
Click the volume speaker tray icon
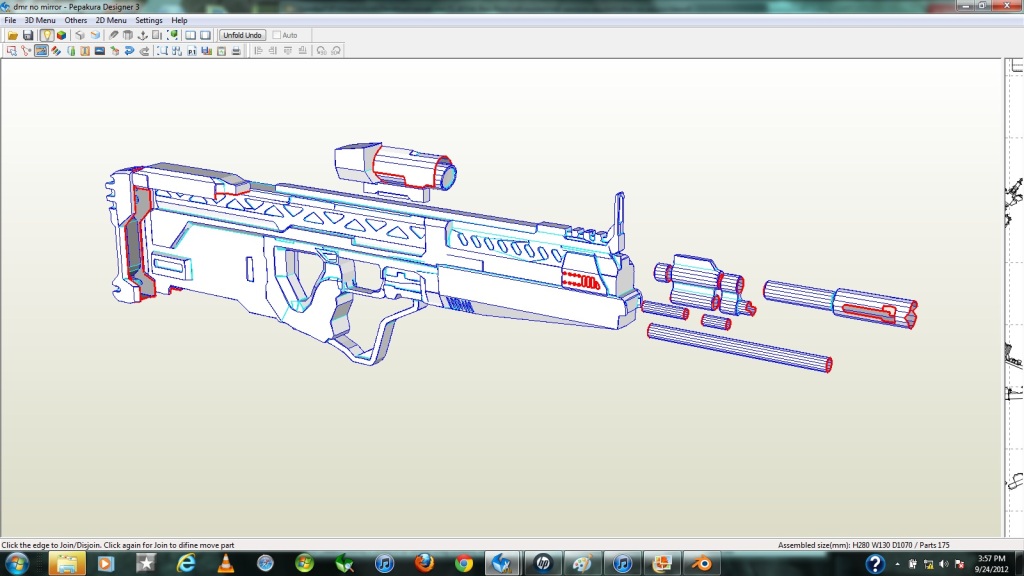click(x=944, y=564)
